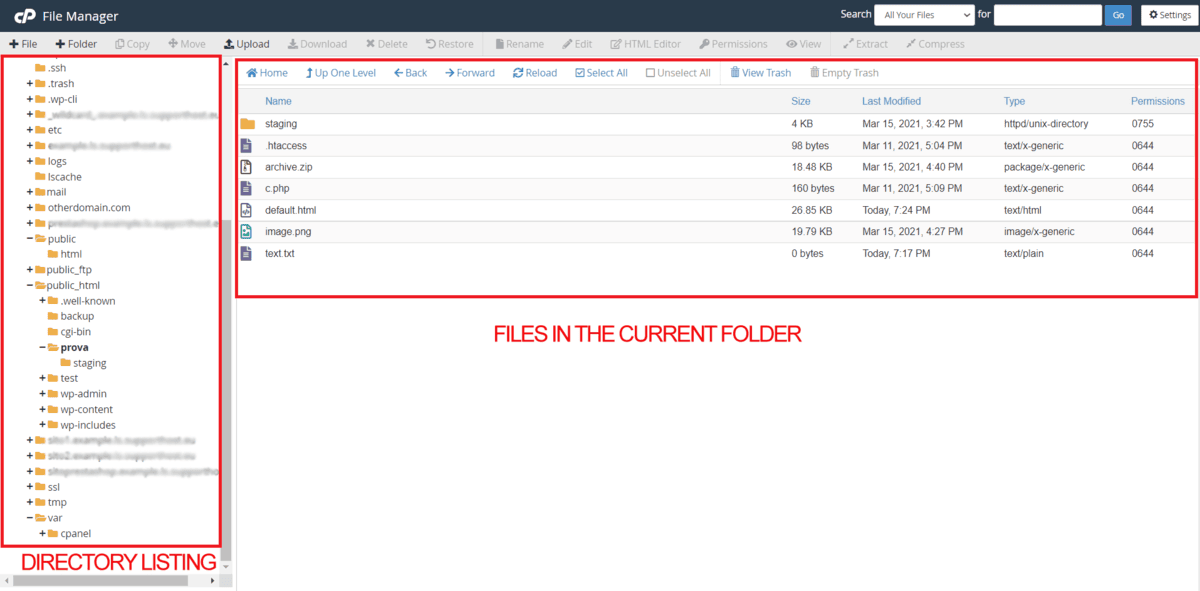
Task: Reload the current file listing
Action: (518, 73)
